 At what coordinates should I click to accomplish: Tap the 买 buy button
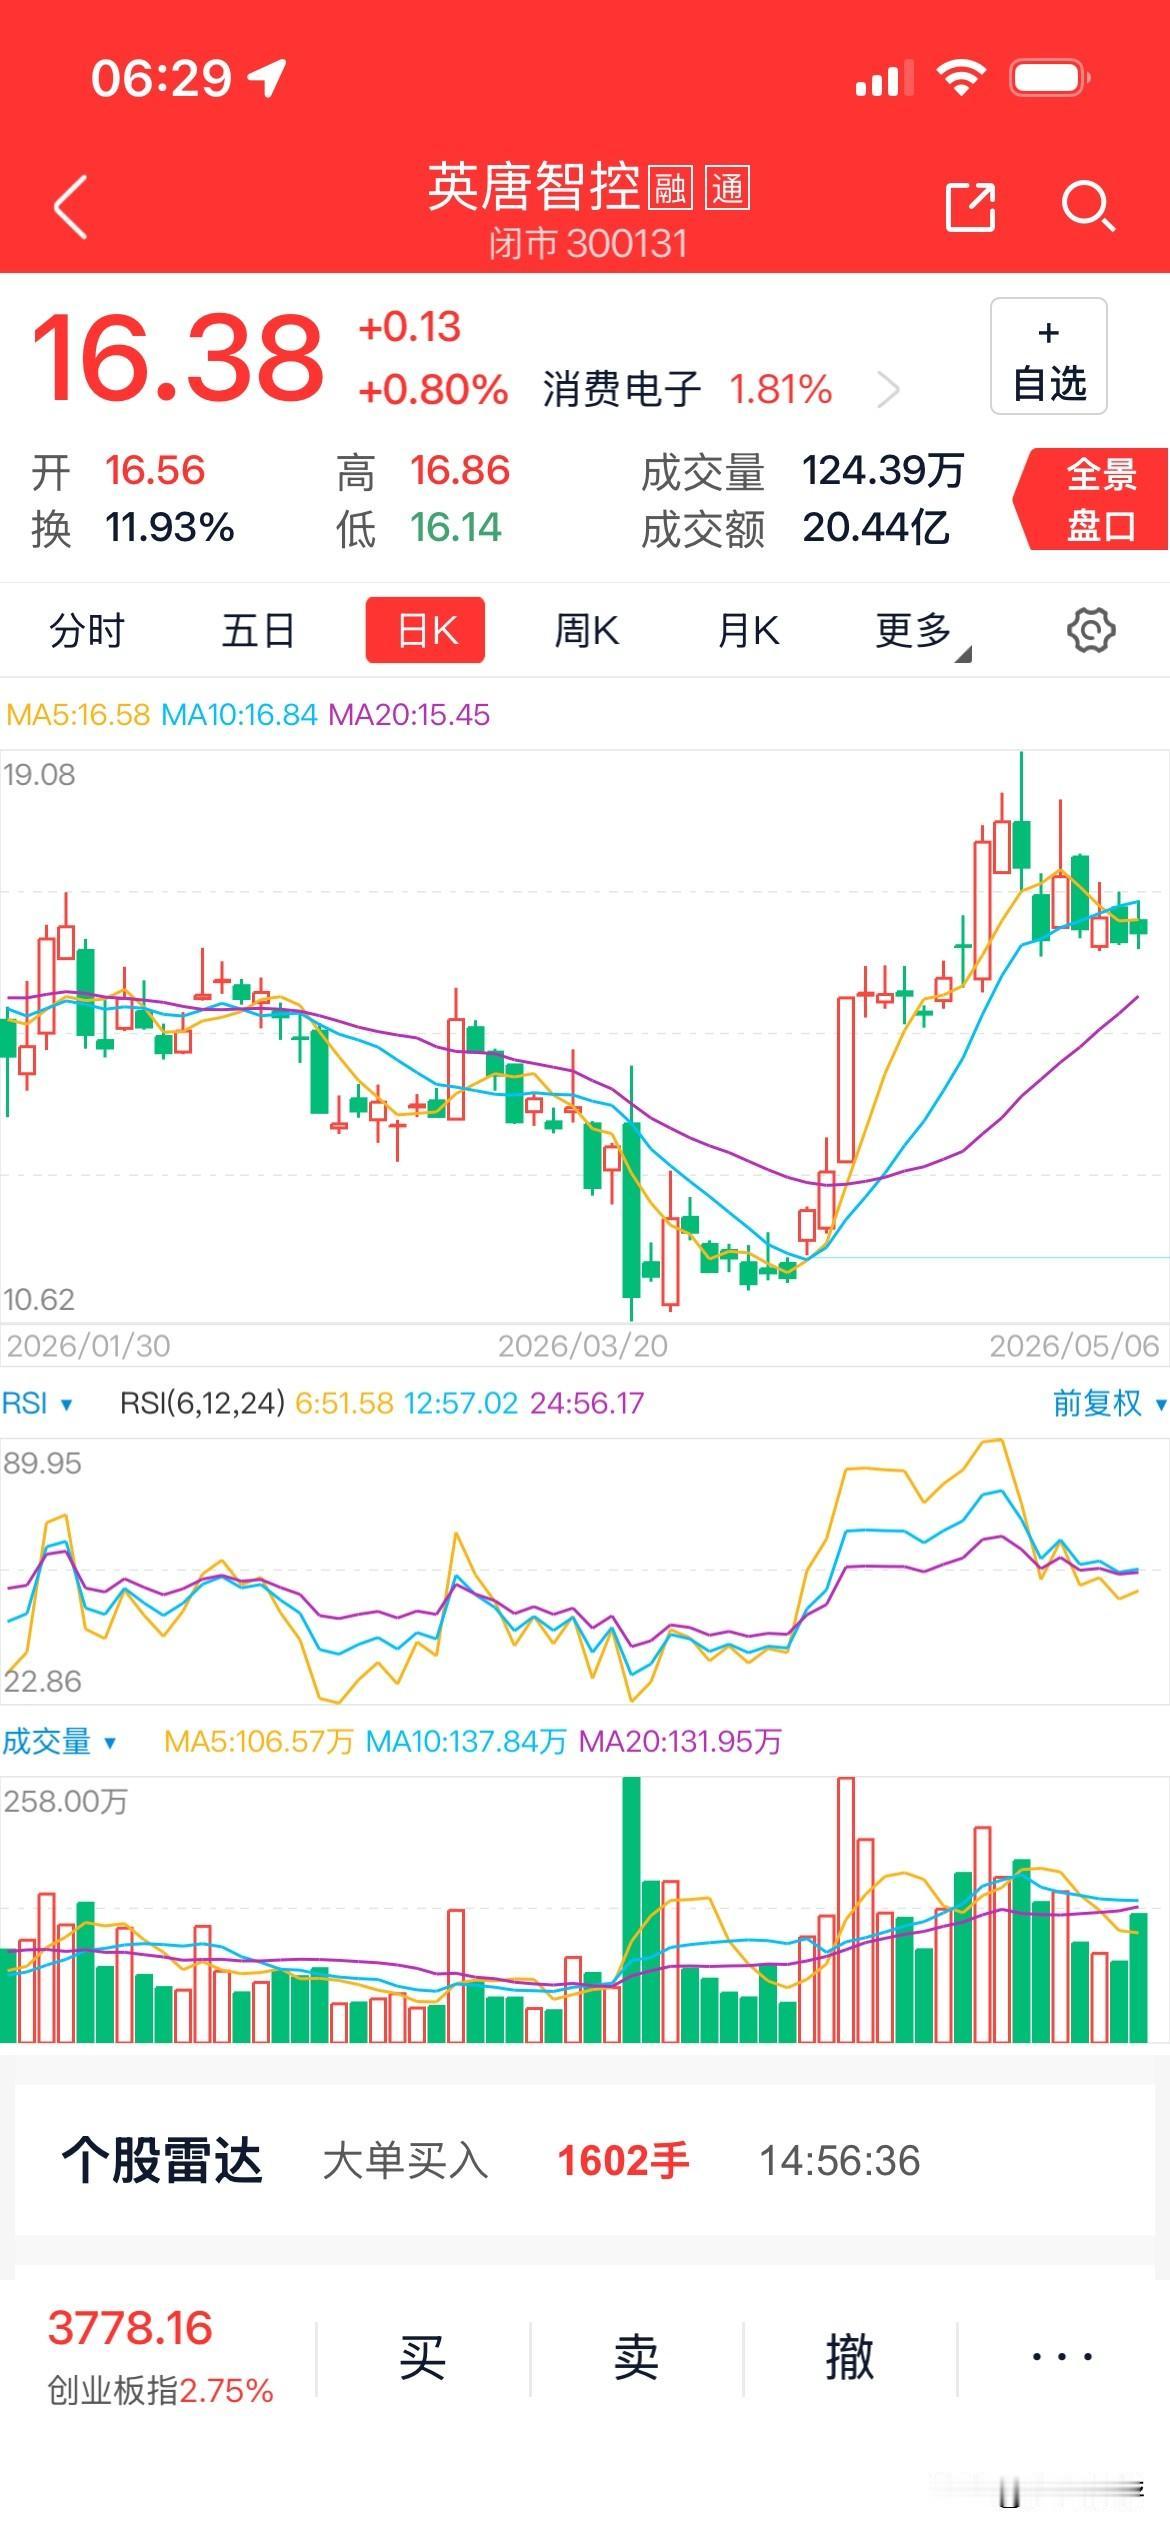tap(422, 2359)
